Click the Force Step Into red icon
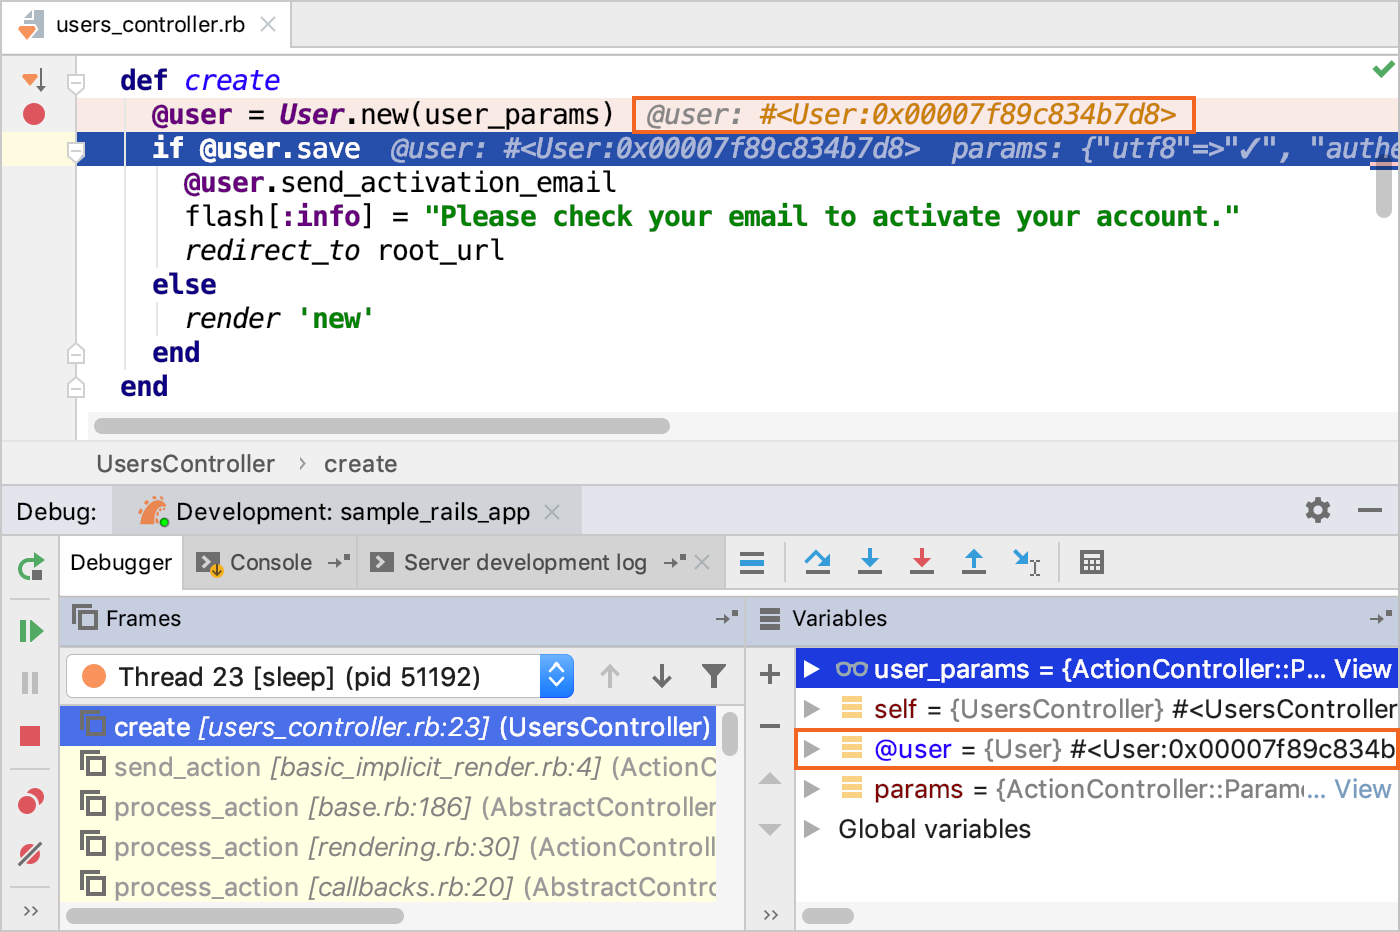This screenshot has height=932, width=1400. point(922,562)
